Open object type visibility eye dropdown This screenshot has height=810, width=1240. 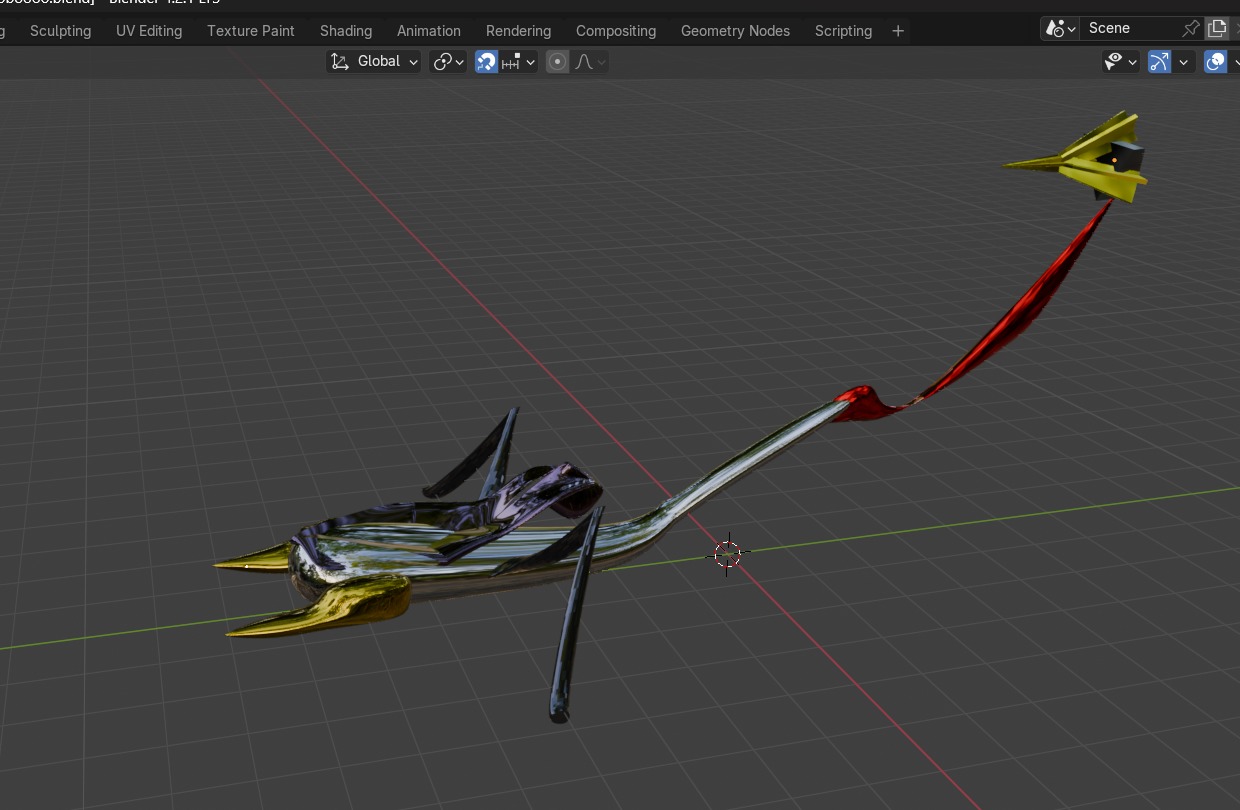coord(1120,62)
